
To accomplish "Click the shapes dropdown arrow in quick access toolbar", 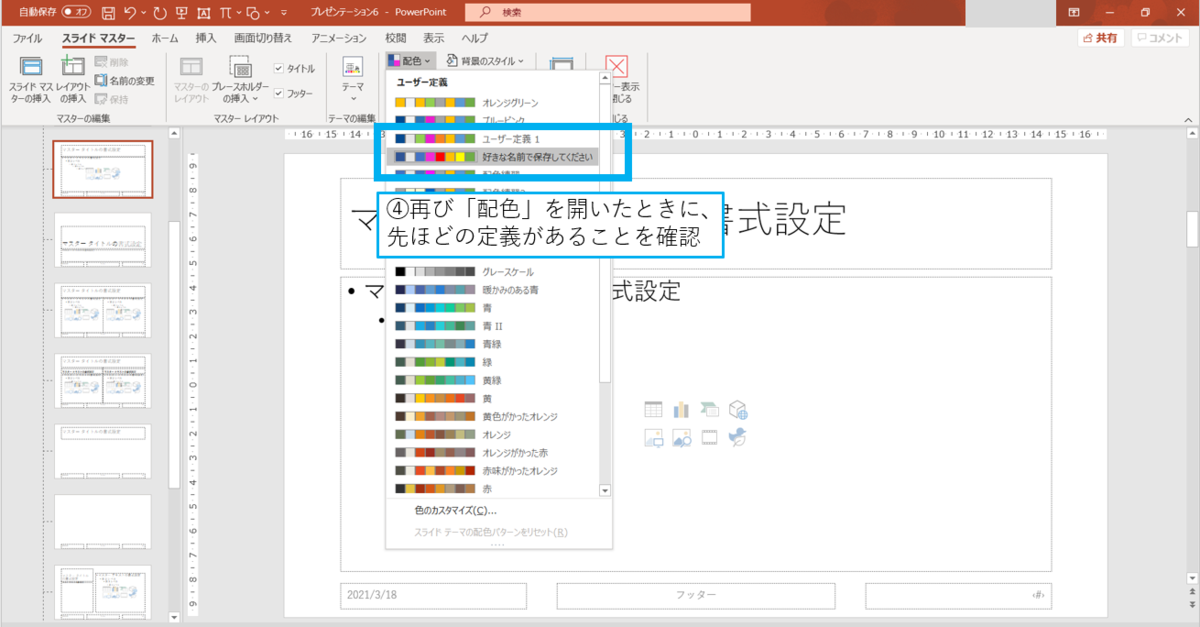I will (x=268, y=13).
